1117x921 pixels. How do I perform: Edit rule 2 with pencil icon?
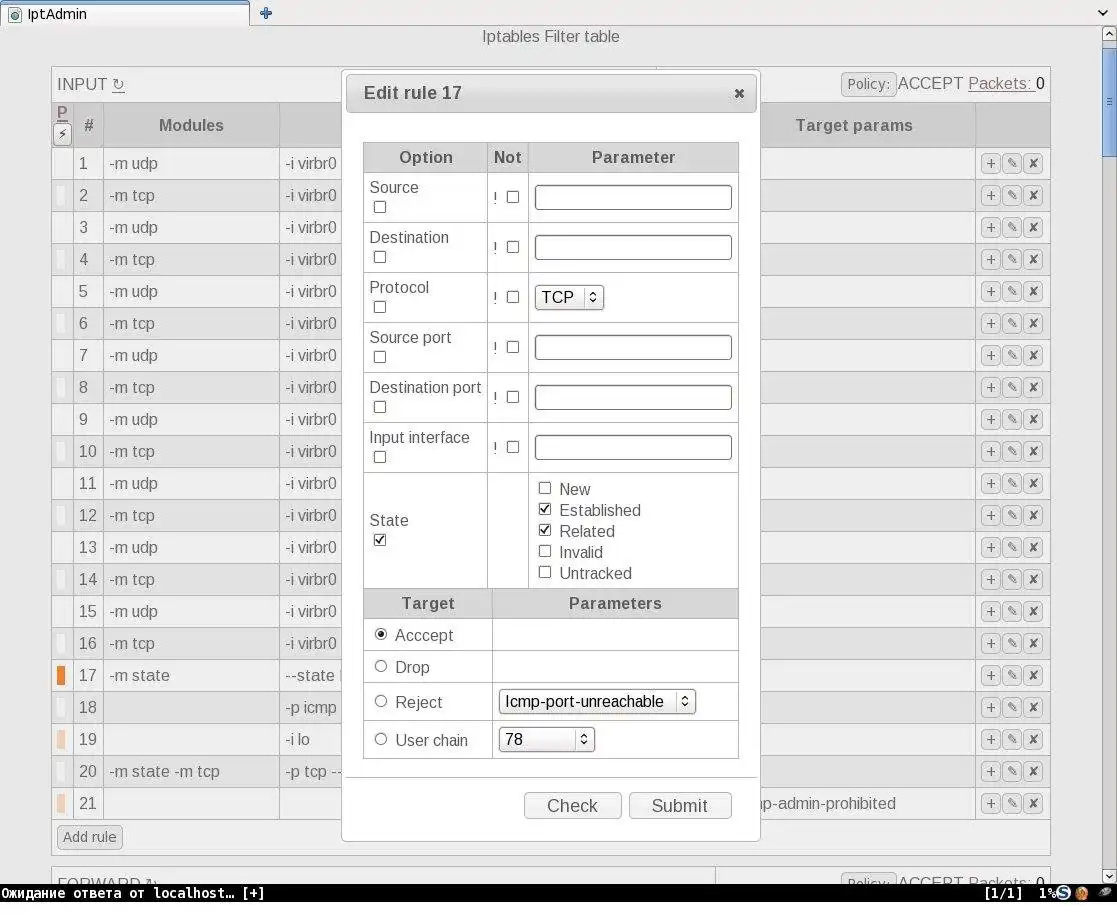[x=1012, y=195]
